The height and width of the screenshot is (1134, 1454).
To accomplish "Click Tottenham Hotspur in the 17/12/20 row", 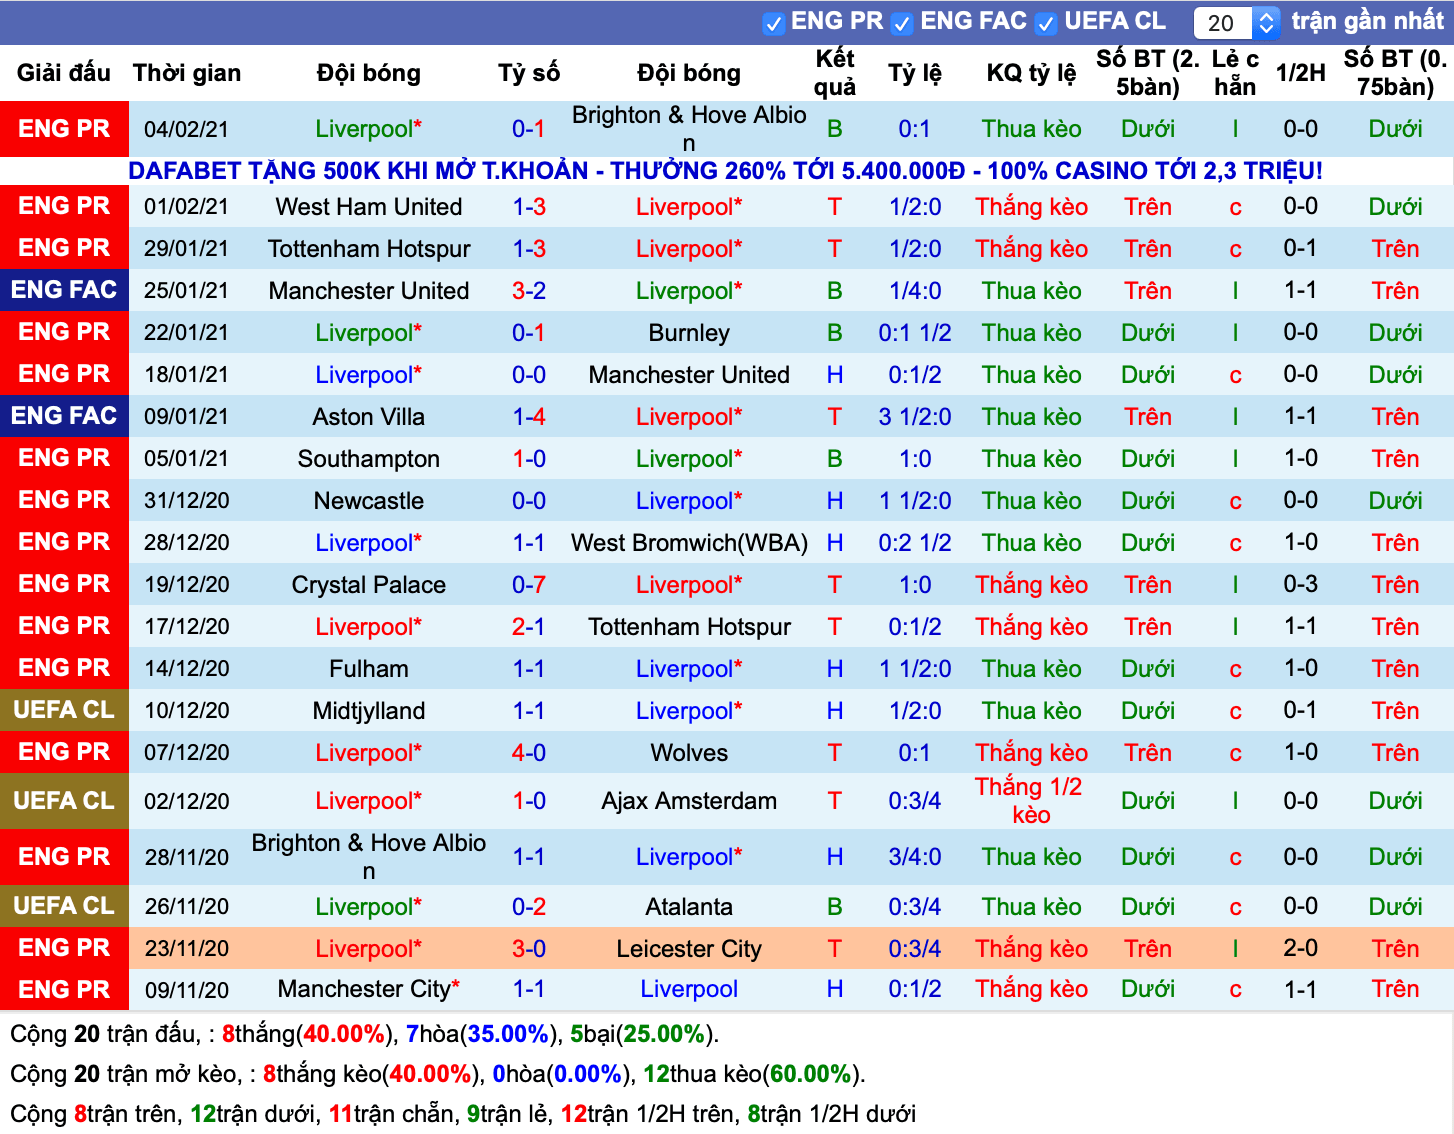I will [689, 627].
